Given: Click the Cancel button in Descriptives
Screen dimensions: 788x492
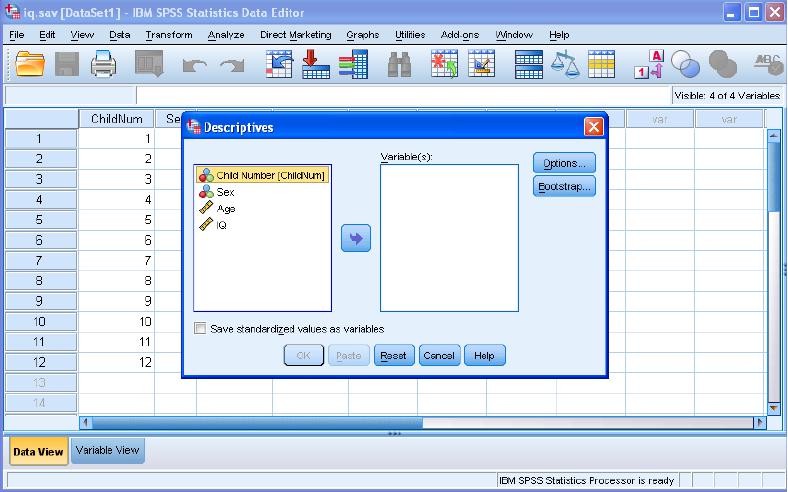Looking at the screenshot, I should (439, 355).
